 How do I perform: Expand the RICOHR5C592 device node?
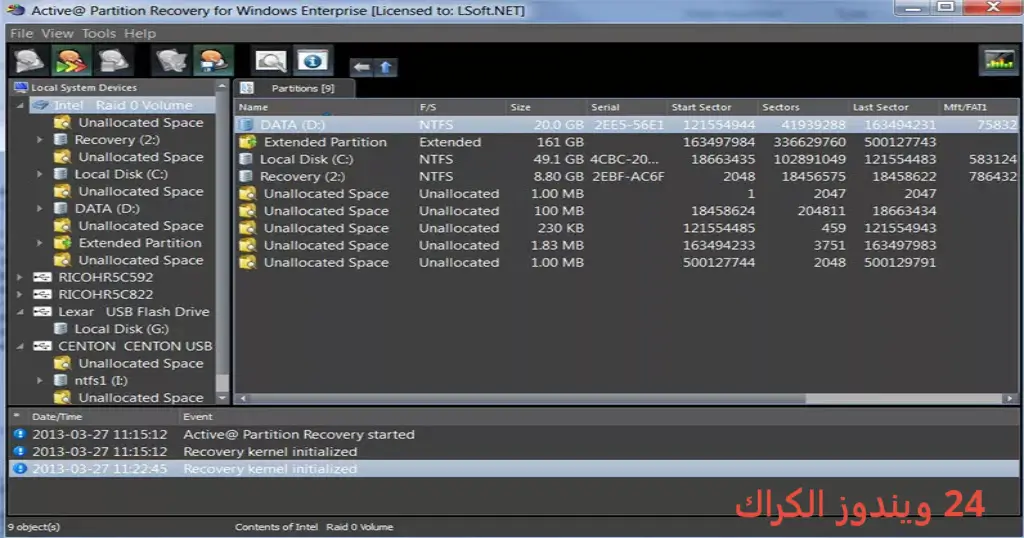point(20,277)
